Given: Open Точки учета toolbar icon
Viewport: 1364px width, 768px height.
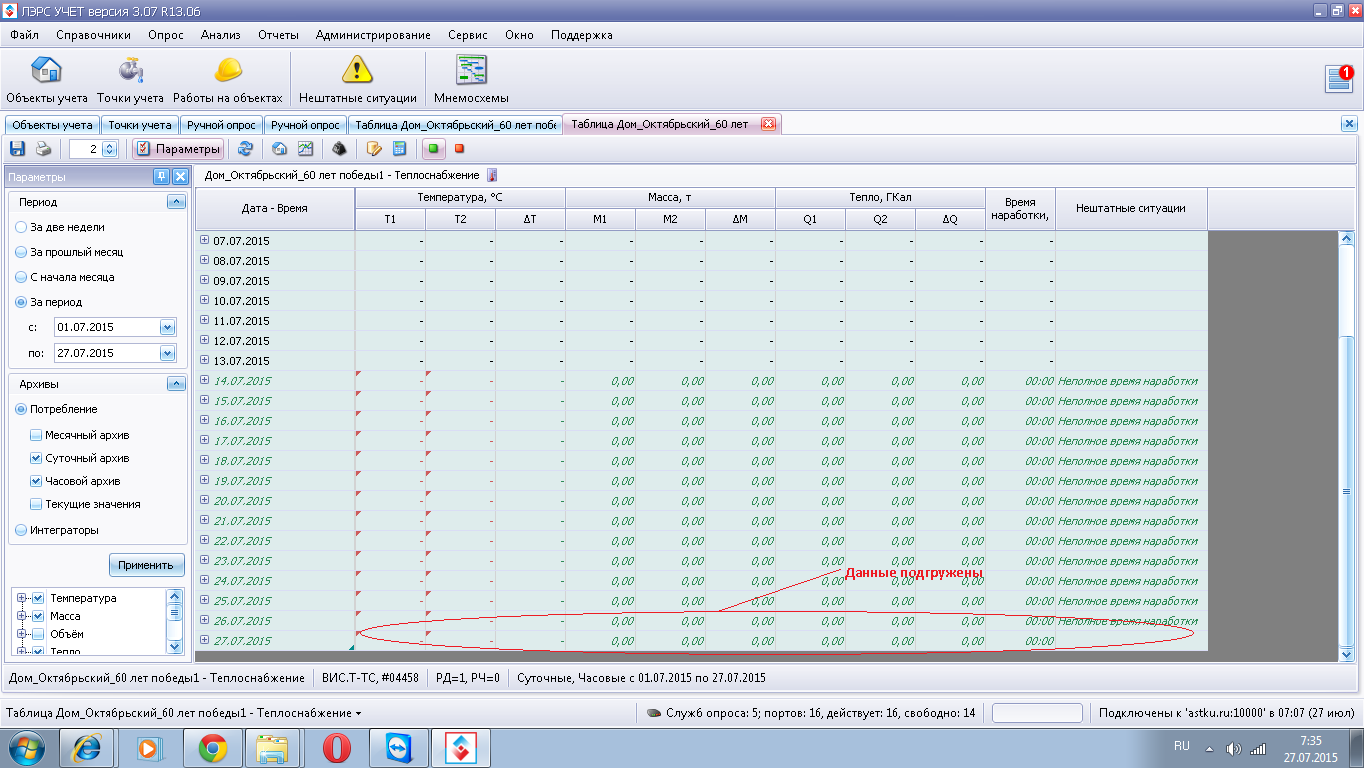Looking at the screenshot, I should tap(130, 80).
